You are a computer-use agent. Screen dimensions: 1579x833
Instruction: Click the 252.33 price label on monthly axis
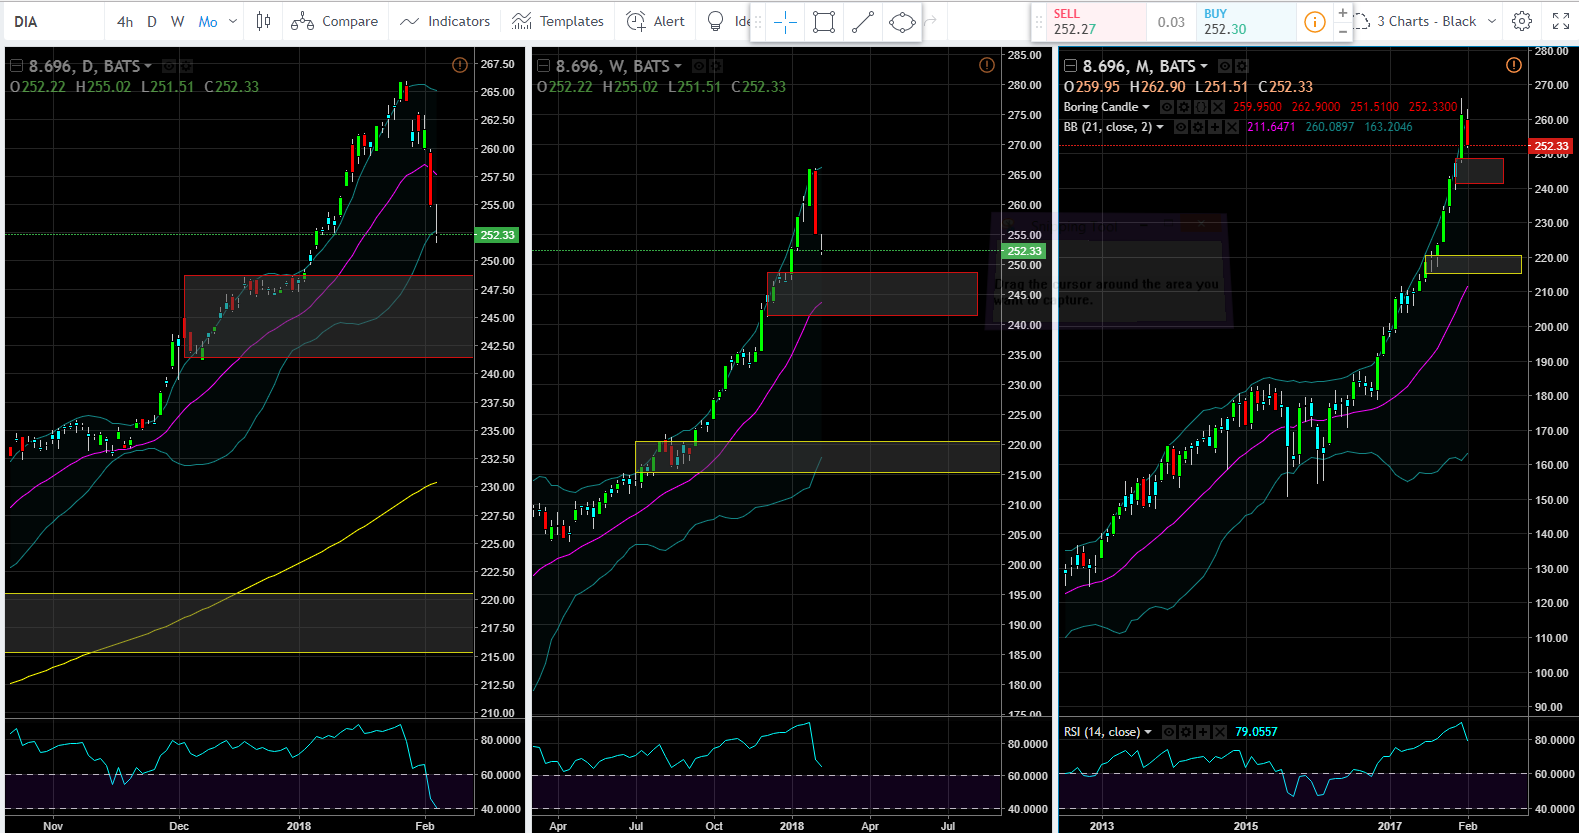pos(1552,146)
